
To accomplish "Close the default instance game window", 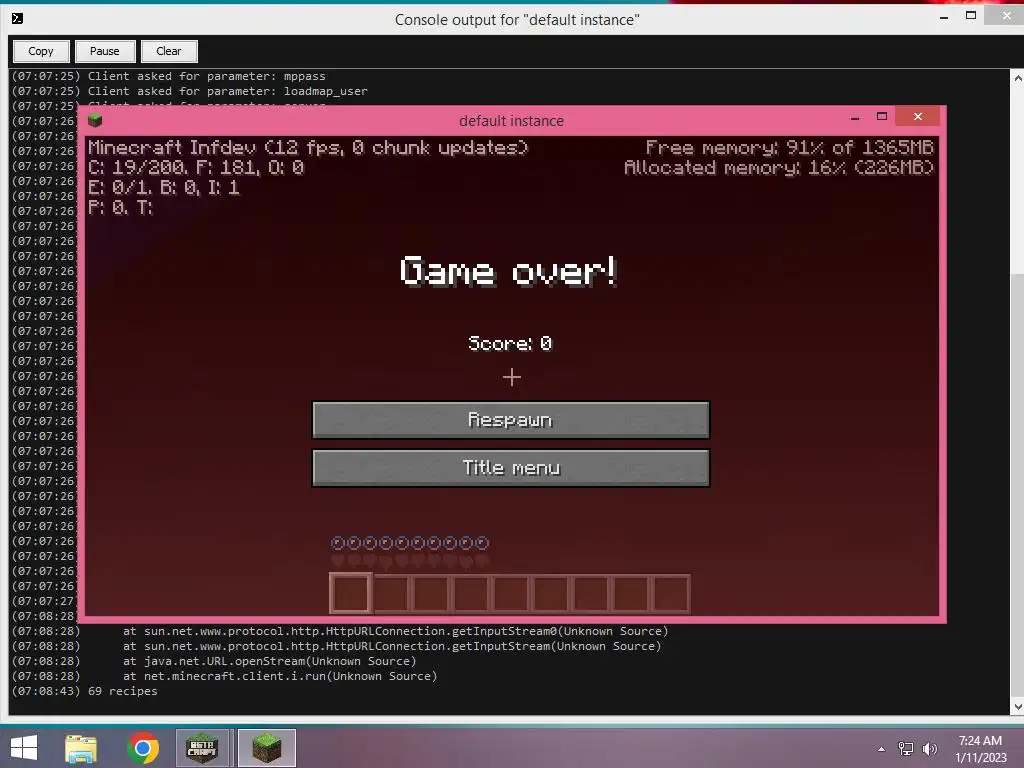I will (918, 116).
